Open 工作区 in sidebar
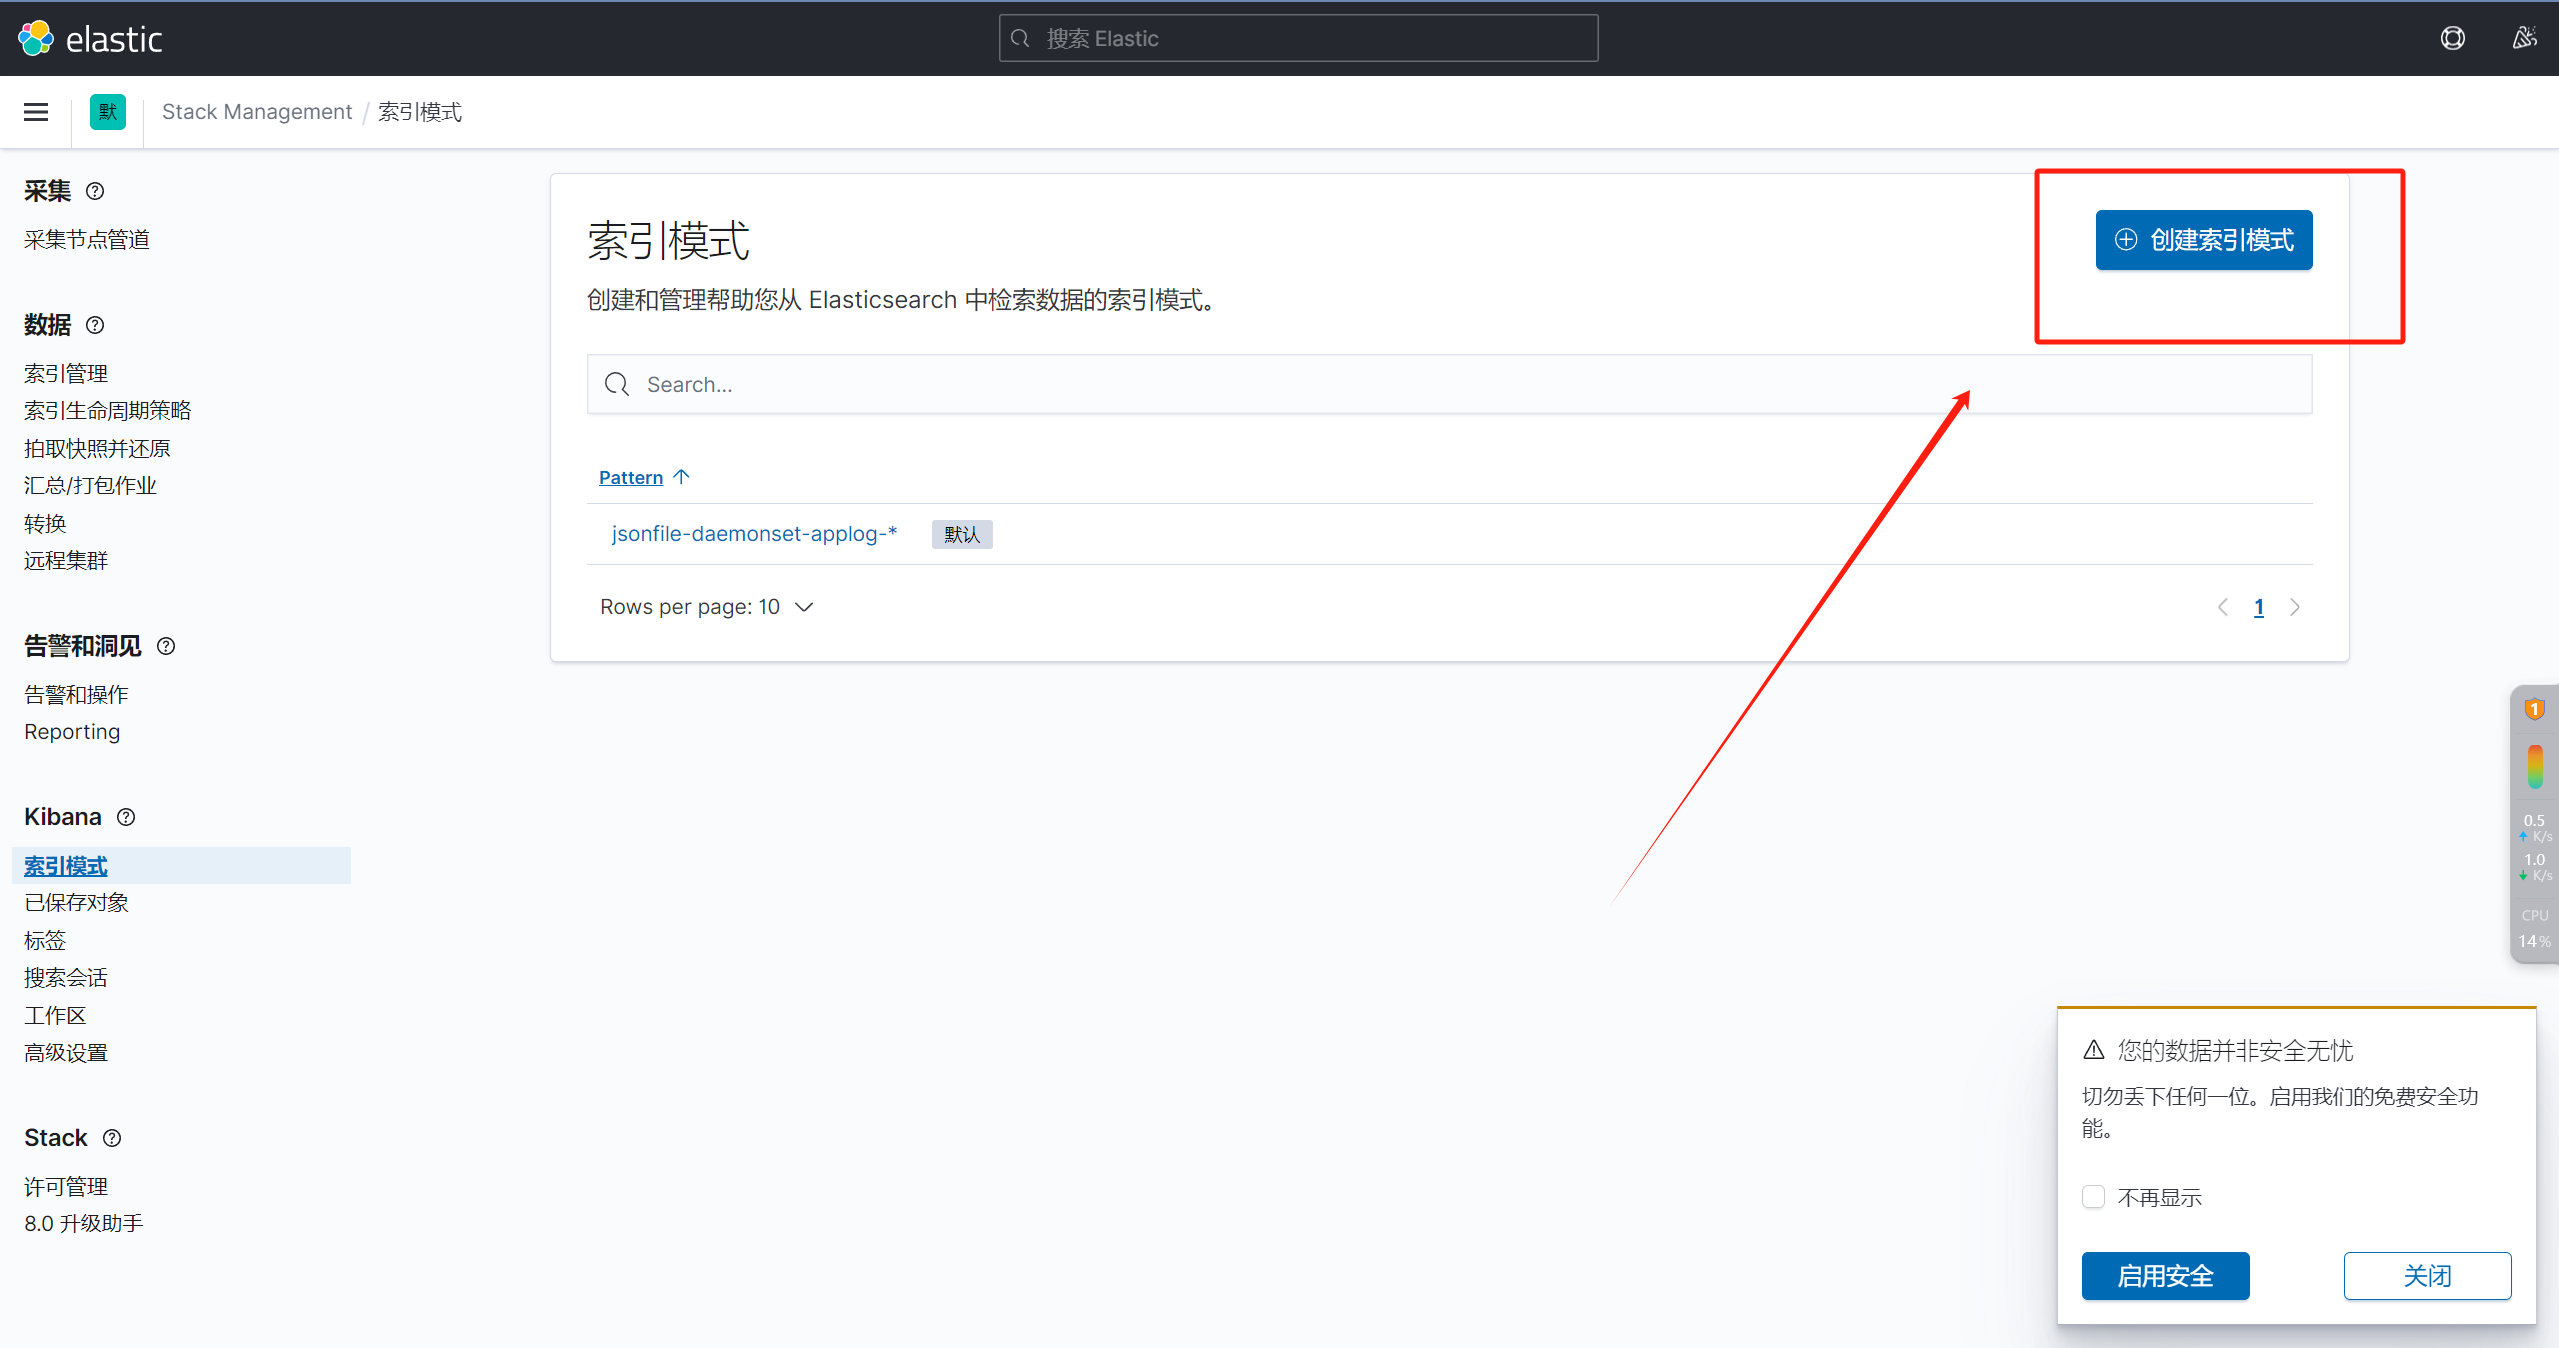This screenshot has height=1348, width=2559. pyautogui.click(x=55, y=1016)
